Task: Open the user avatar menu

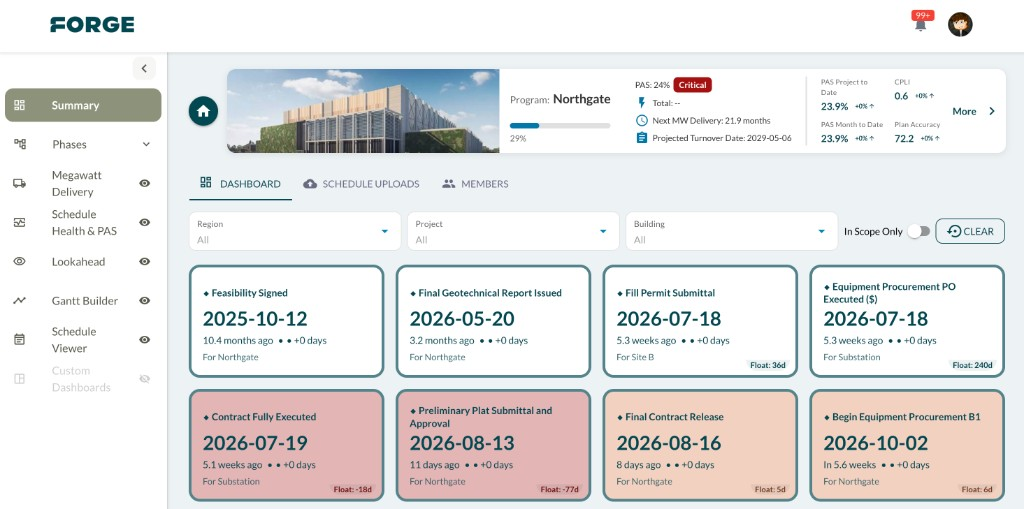Action: click(x=960, y=24)
